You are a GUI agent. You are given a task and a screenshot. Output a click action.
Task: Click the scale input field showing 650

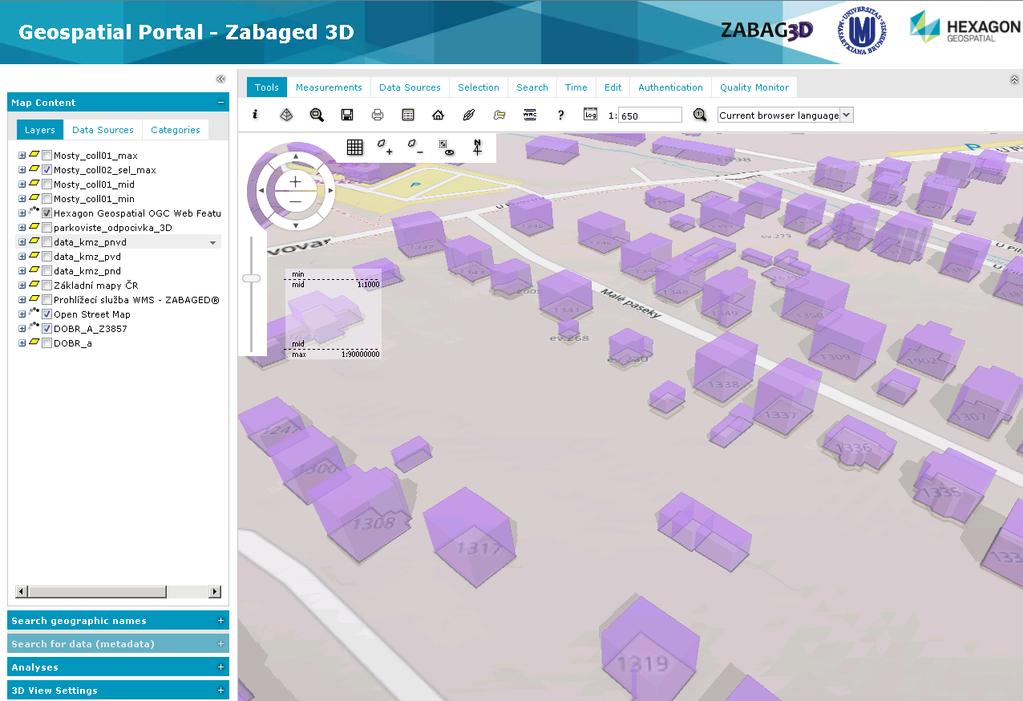tap(650, 116)
